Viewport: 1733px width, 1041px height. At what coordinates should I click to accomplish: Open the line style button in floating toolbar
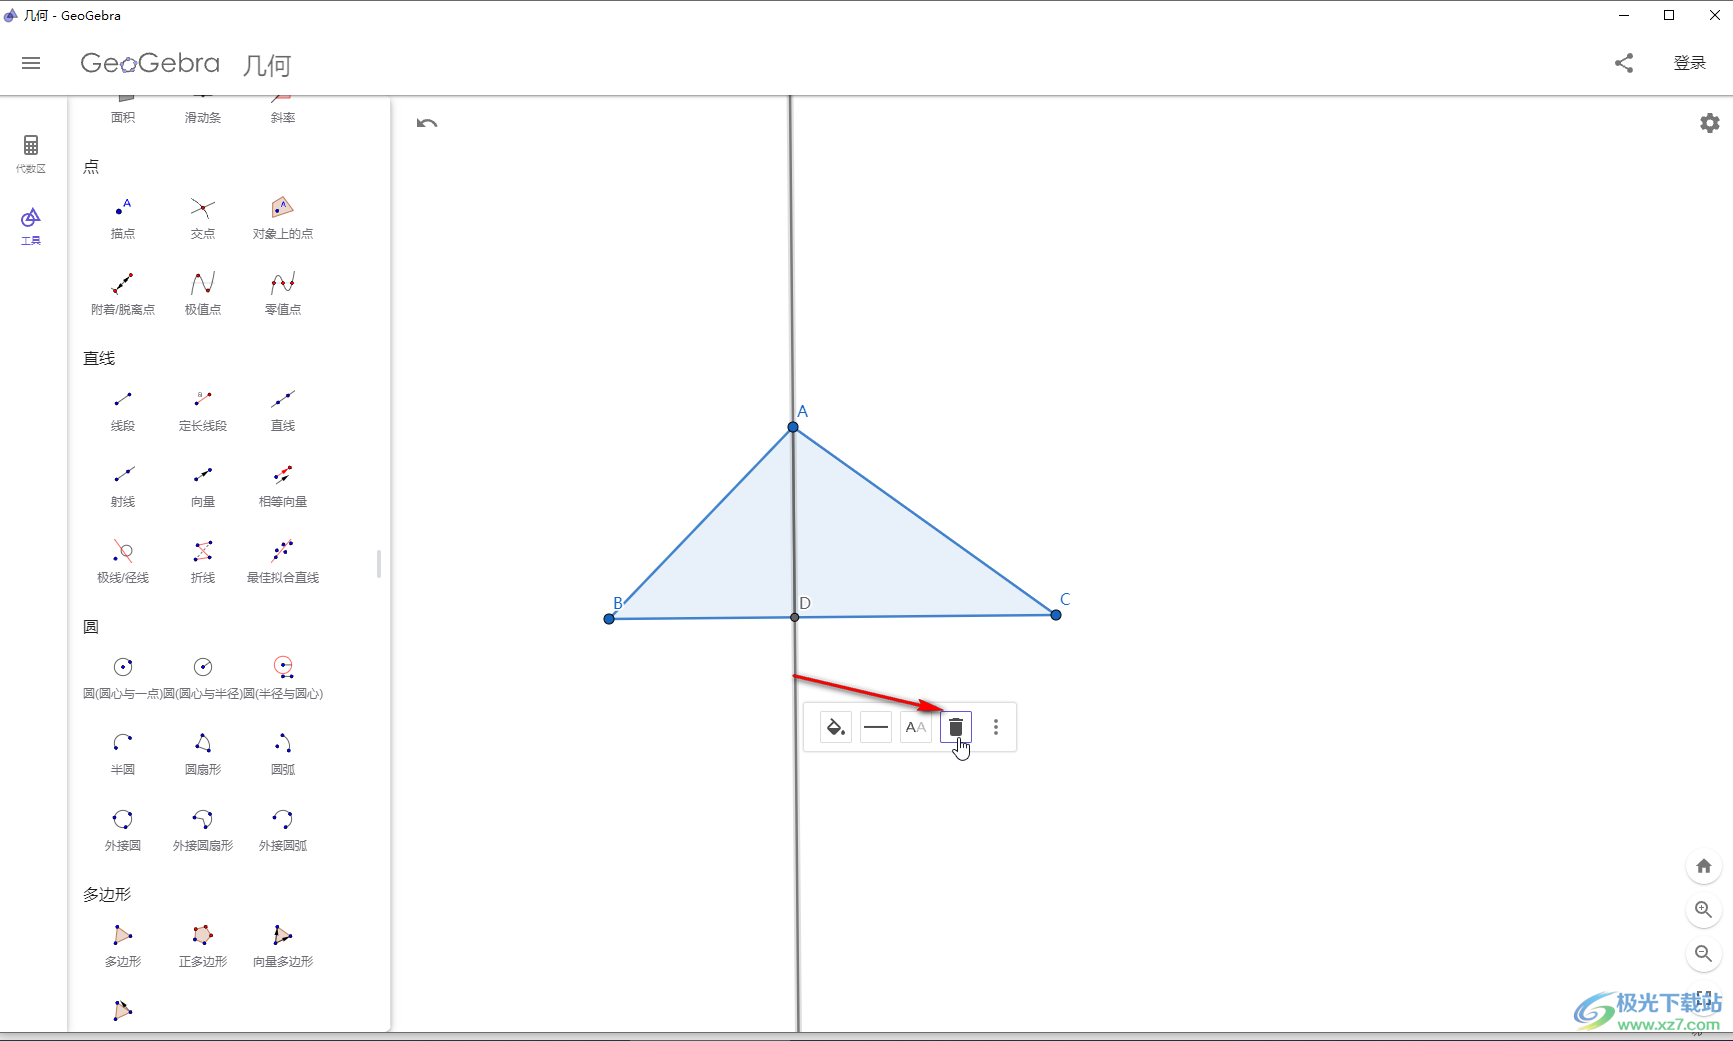pyautogui.click(x=876, y=727)
